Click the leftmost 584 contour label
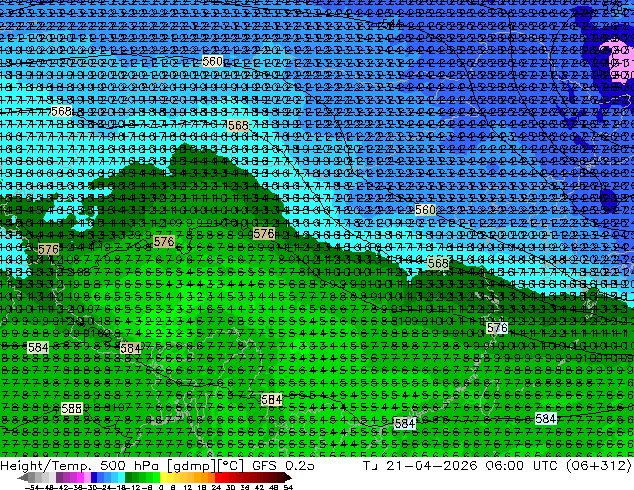634x490 pixels. click(38, 348)
